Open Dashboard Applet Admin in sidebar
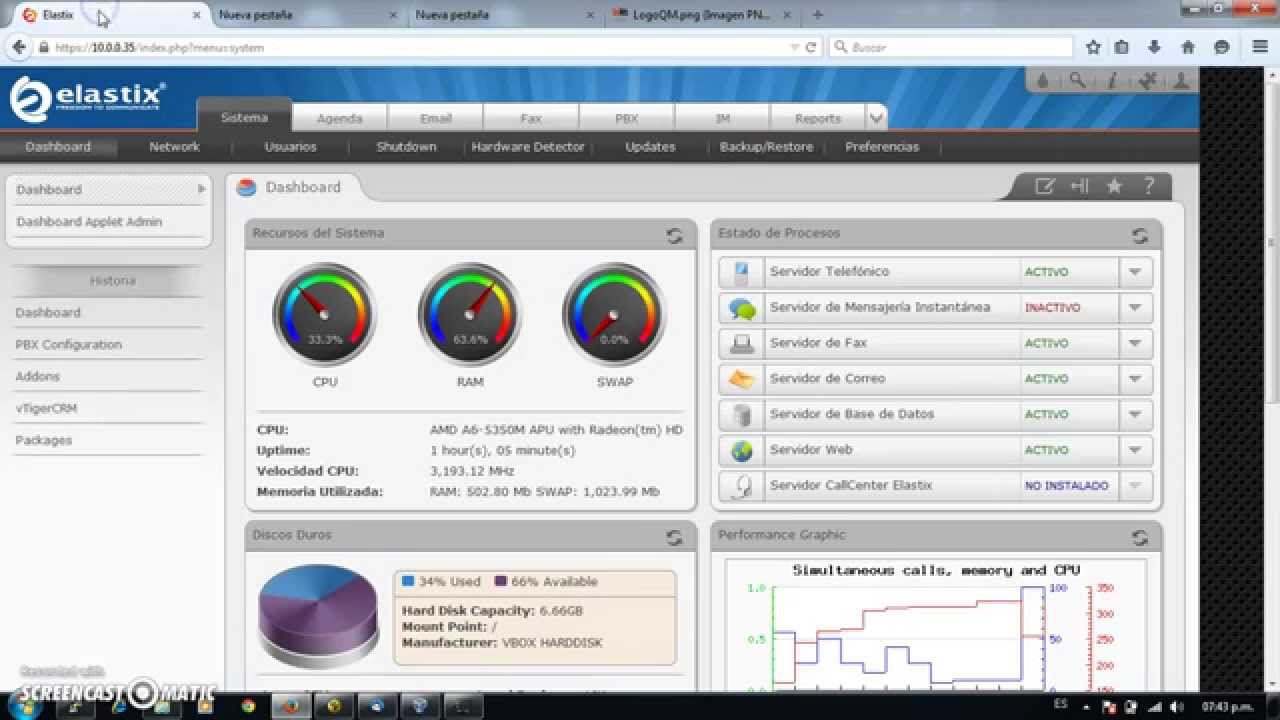This screenshot has width=1280, height=720. [89, 222]
